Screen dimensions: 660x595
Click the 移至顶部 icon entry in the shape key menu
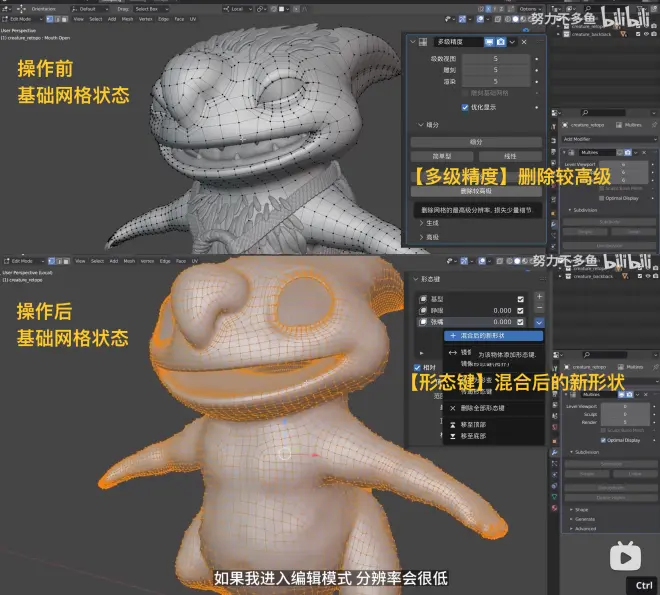(x=453, y=425)
